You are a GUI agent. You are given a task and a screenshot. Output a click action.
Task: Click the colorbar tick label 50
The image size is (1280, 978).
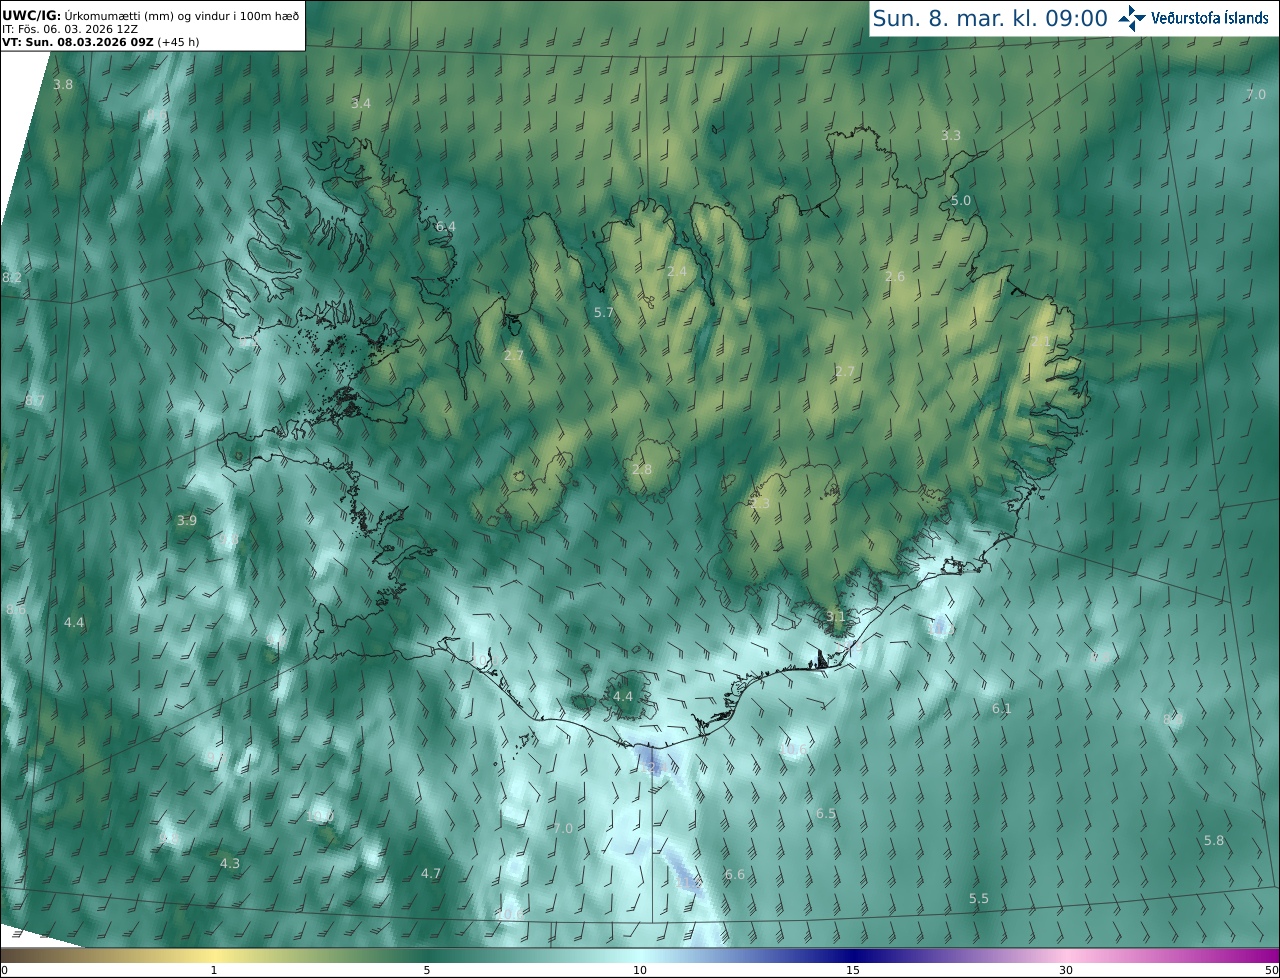click(x=1272, y=970)
